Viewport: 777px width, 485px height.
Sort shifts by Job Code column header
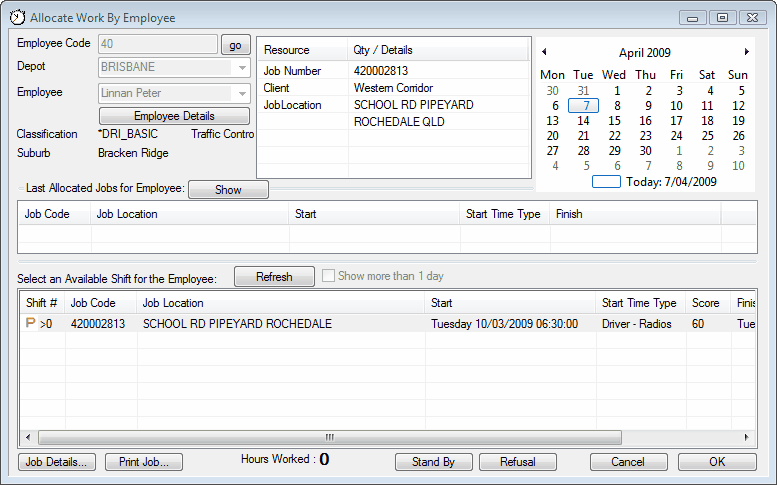click(93, 303)
